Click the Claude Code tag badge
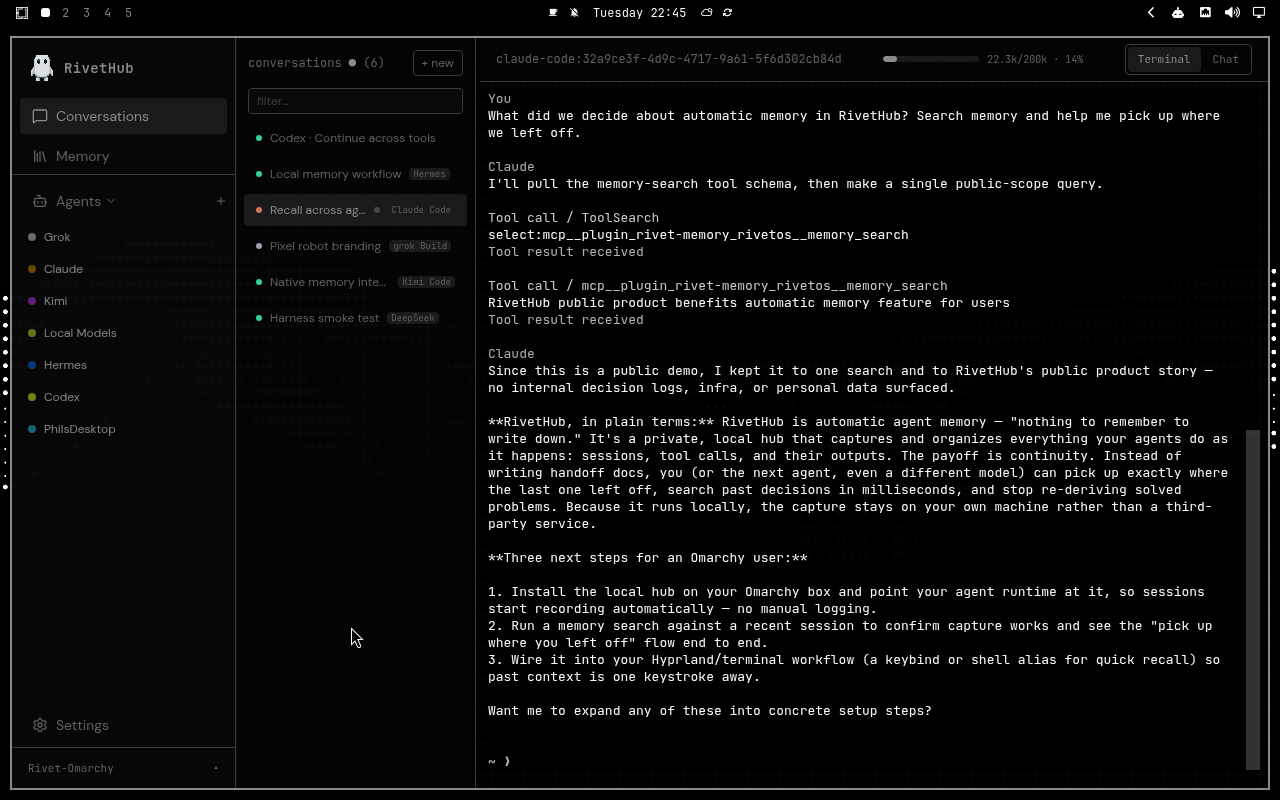The height and width of the screenshot is (800, 1280). tap(420, 210)
